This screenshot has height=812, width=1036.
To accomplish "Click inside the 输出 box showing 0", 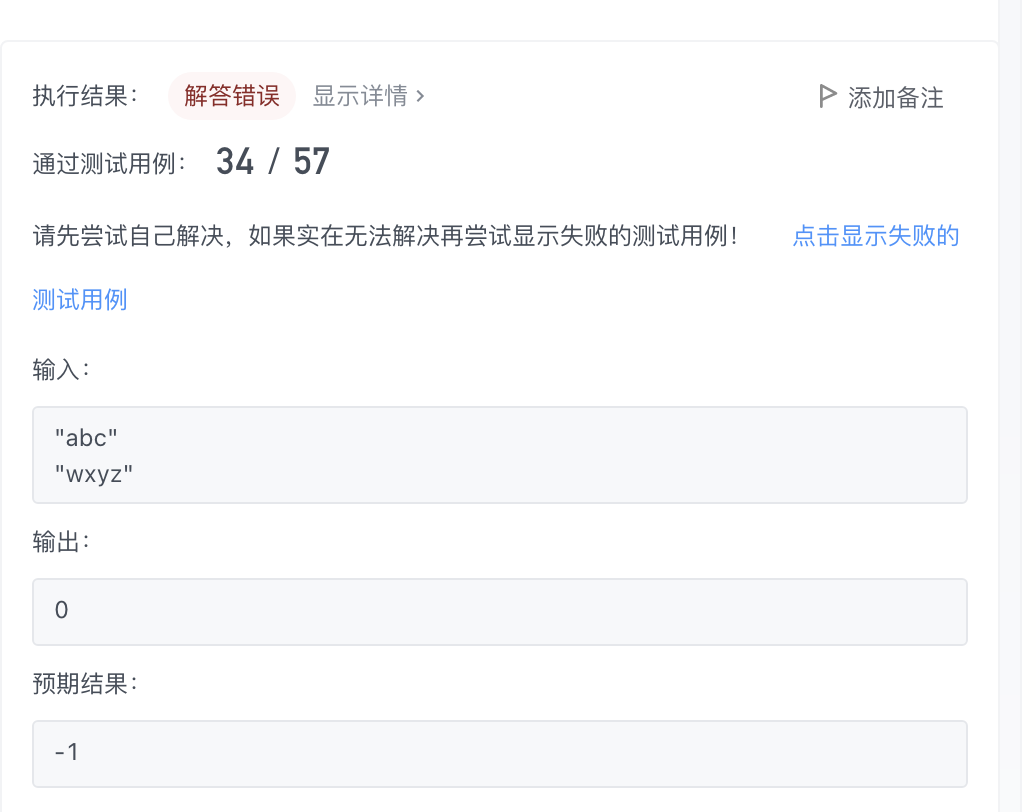I will [500, 612].
